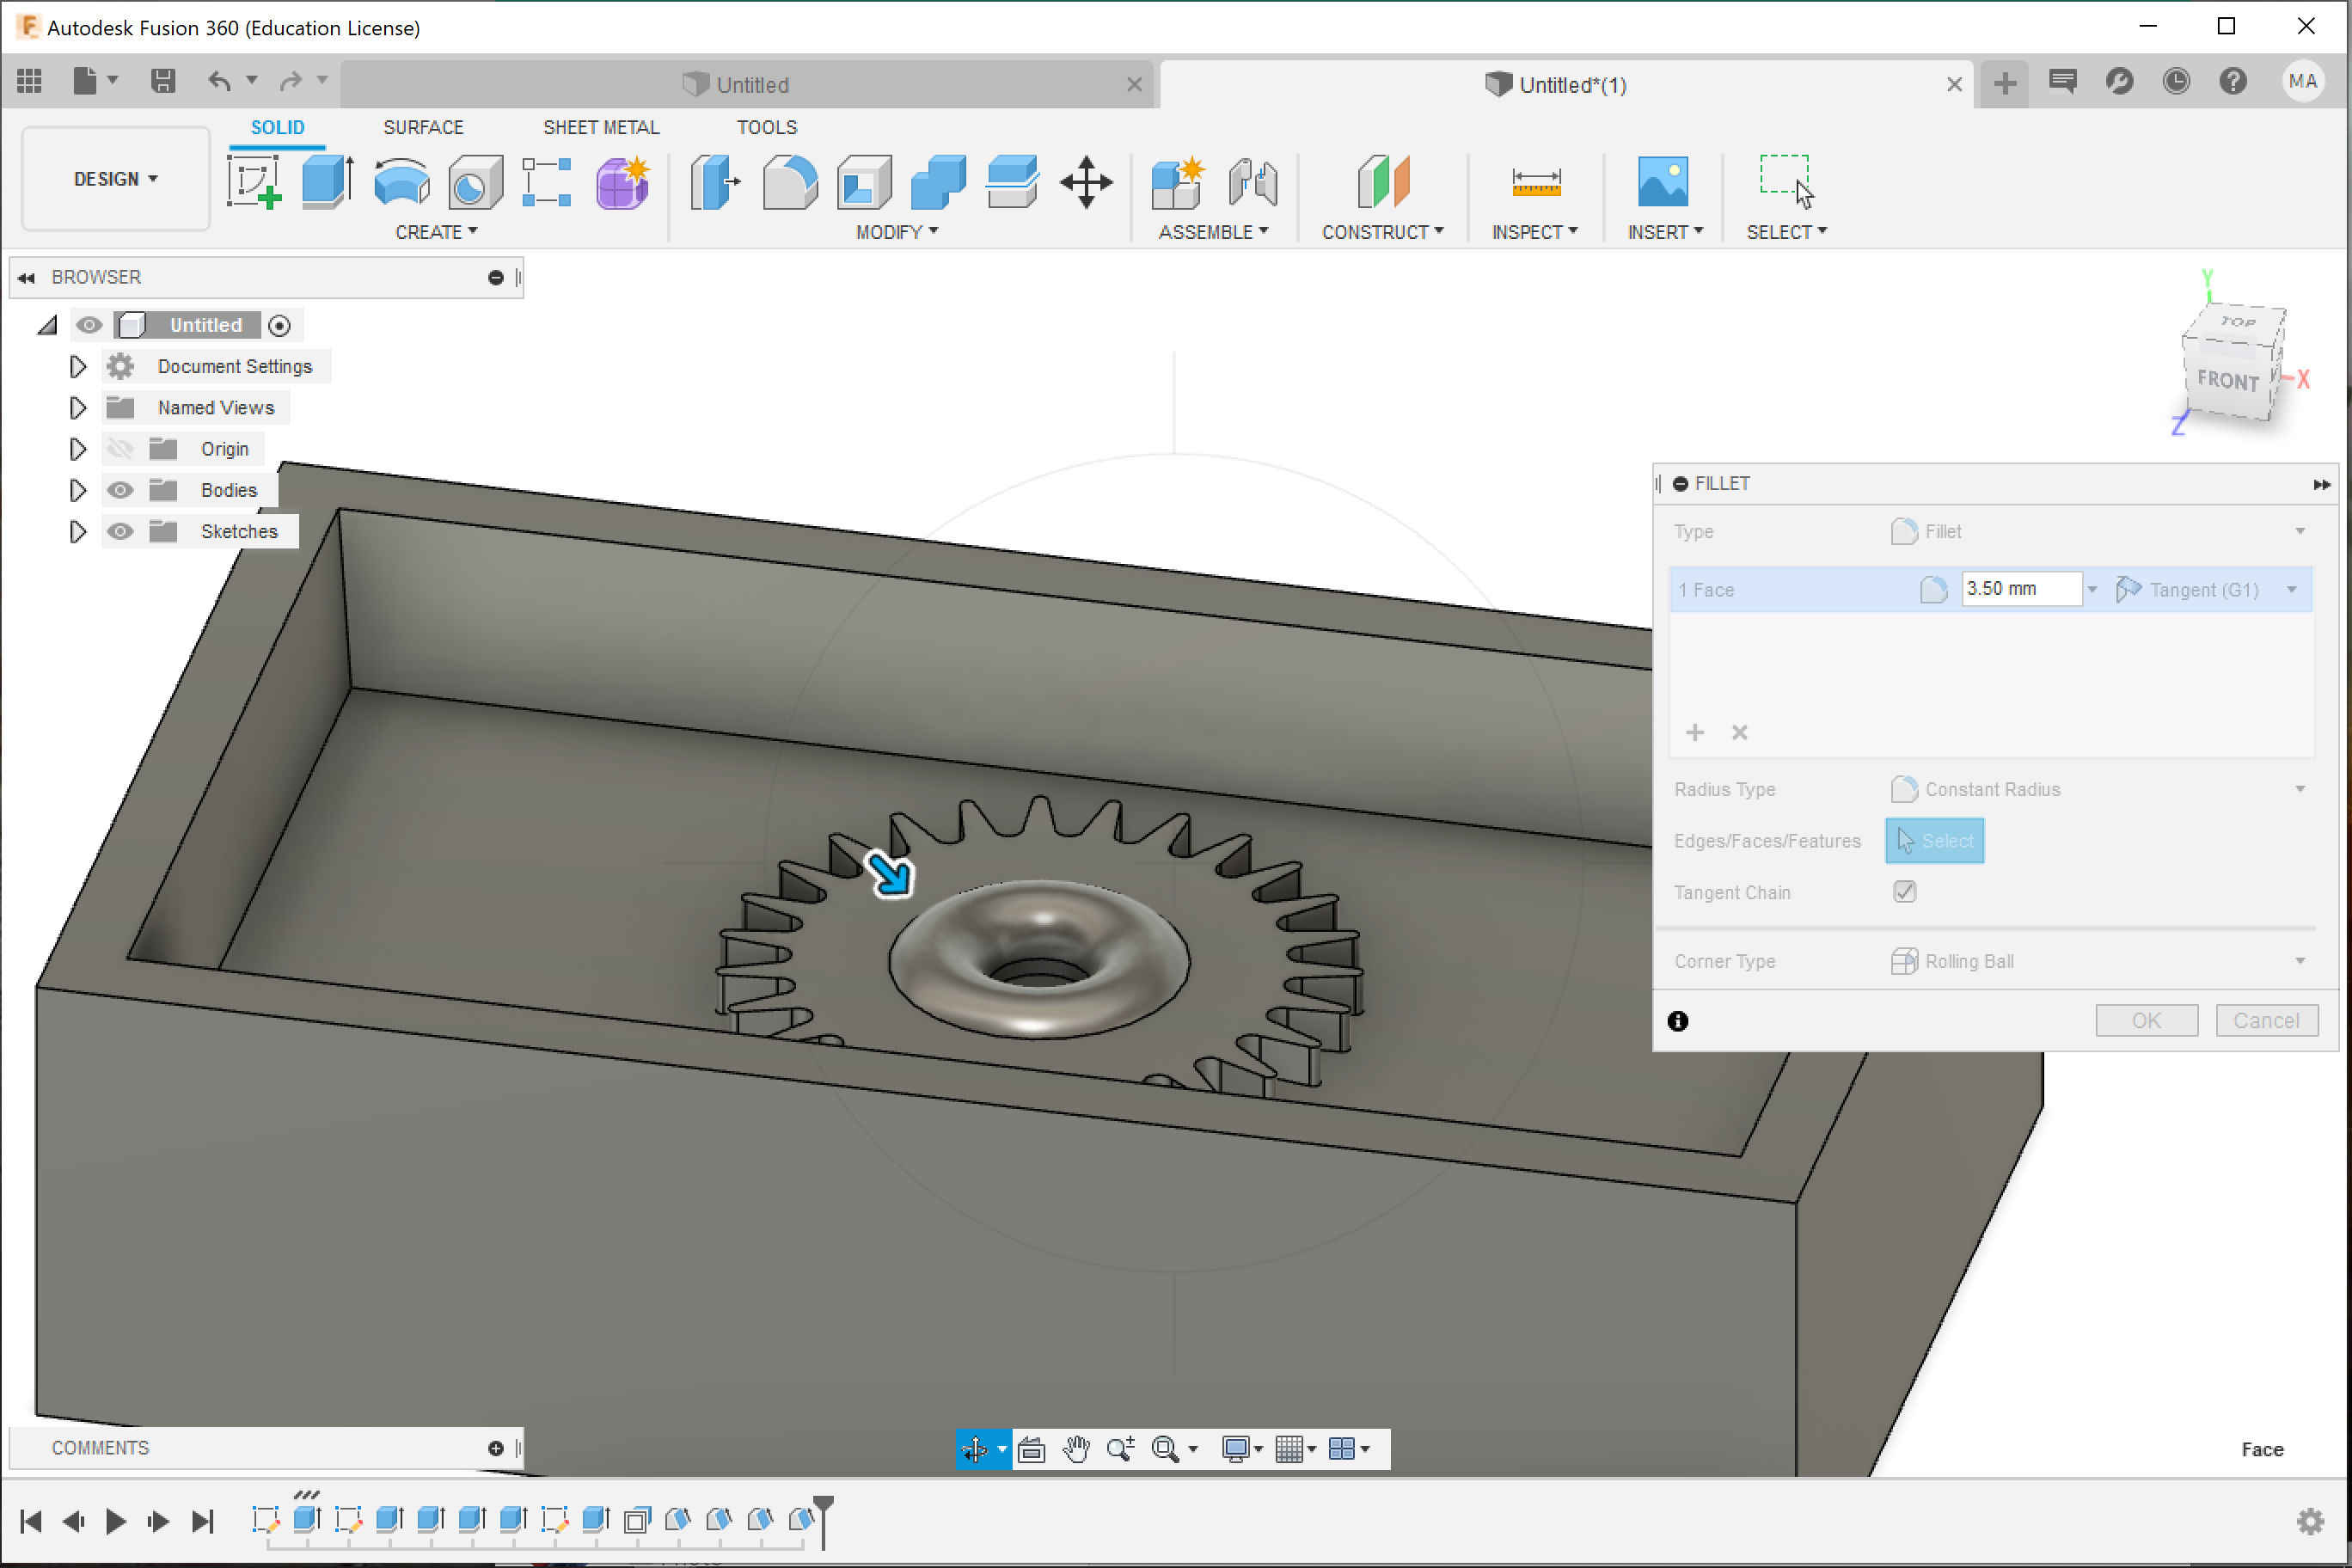Click the Orbit tool in navigation bar

pyautogui.click(x=974, y=1448)
